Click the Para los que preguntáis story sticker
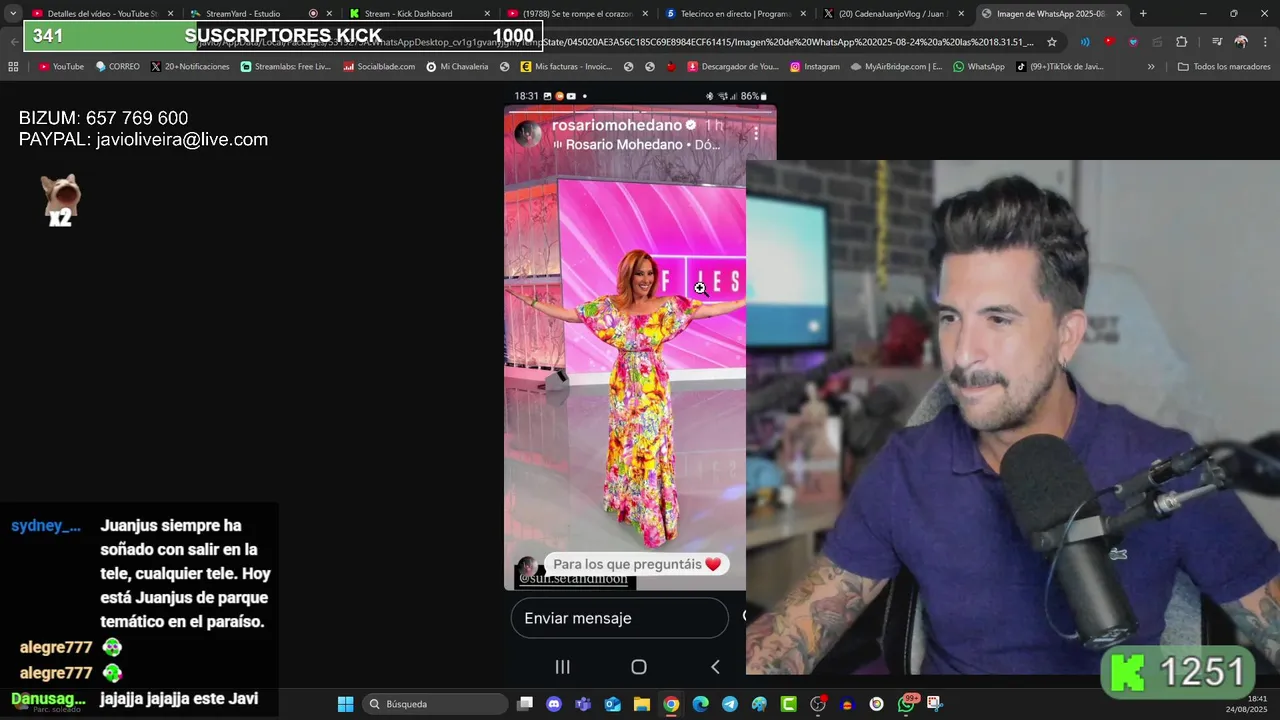1280x720 pixels. tap(636, 564)
